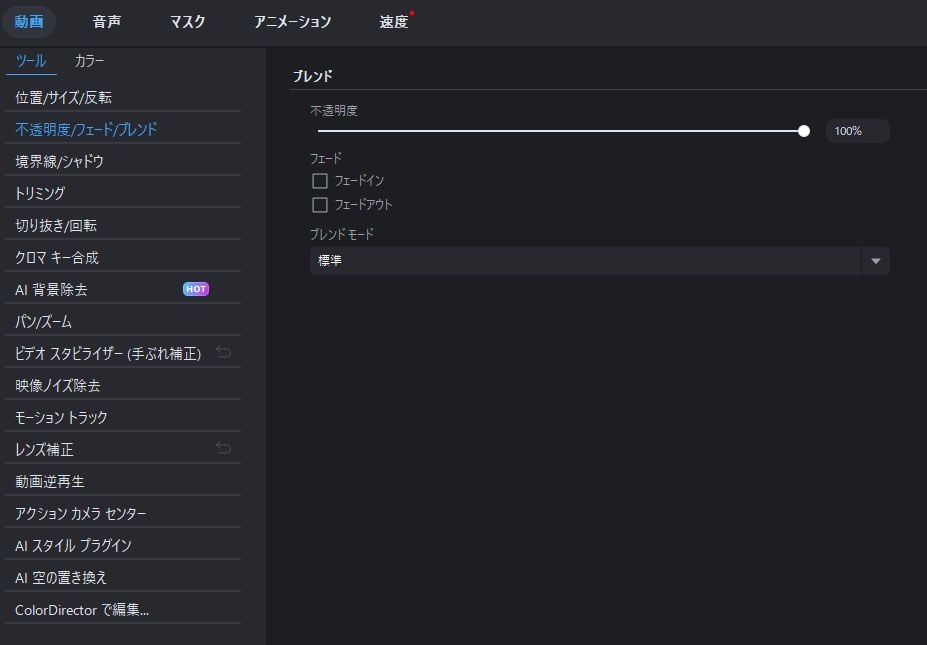Enable the フェードイン checkbox
This screenshot has width=927, height=645.
click(x=320, y=181)
